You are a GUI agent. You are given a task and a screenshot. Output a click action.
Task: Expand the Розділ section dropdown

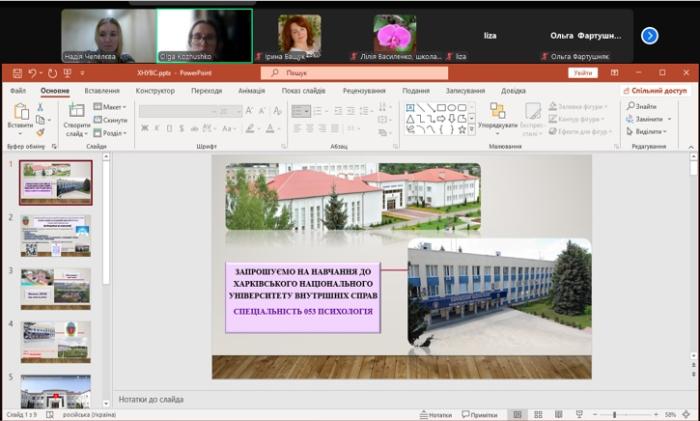click(114, 132)
